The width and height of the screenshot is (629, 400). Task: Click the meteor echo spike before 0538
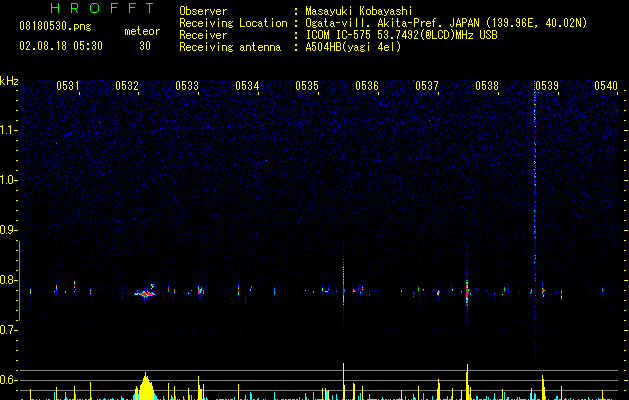pos(467,289)
